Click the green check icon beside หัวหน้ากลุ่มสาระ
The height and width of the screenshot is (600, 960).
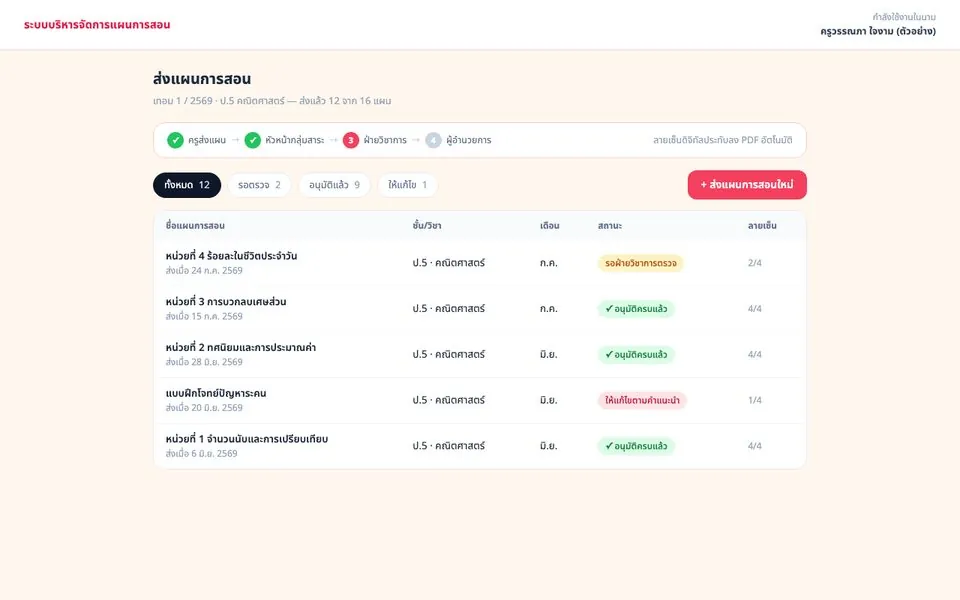click(252, 140)
